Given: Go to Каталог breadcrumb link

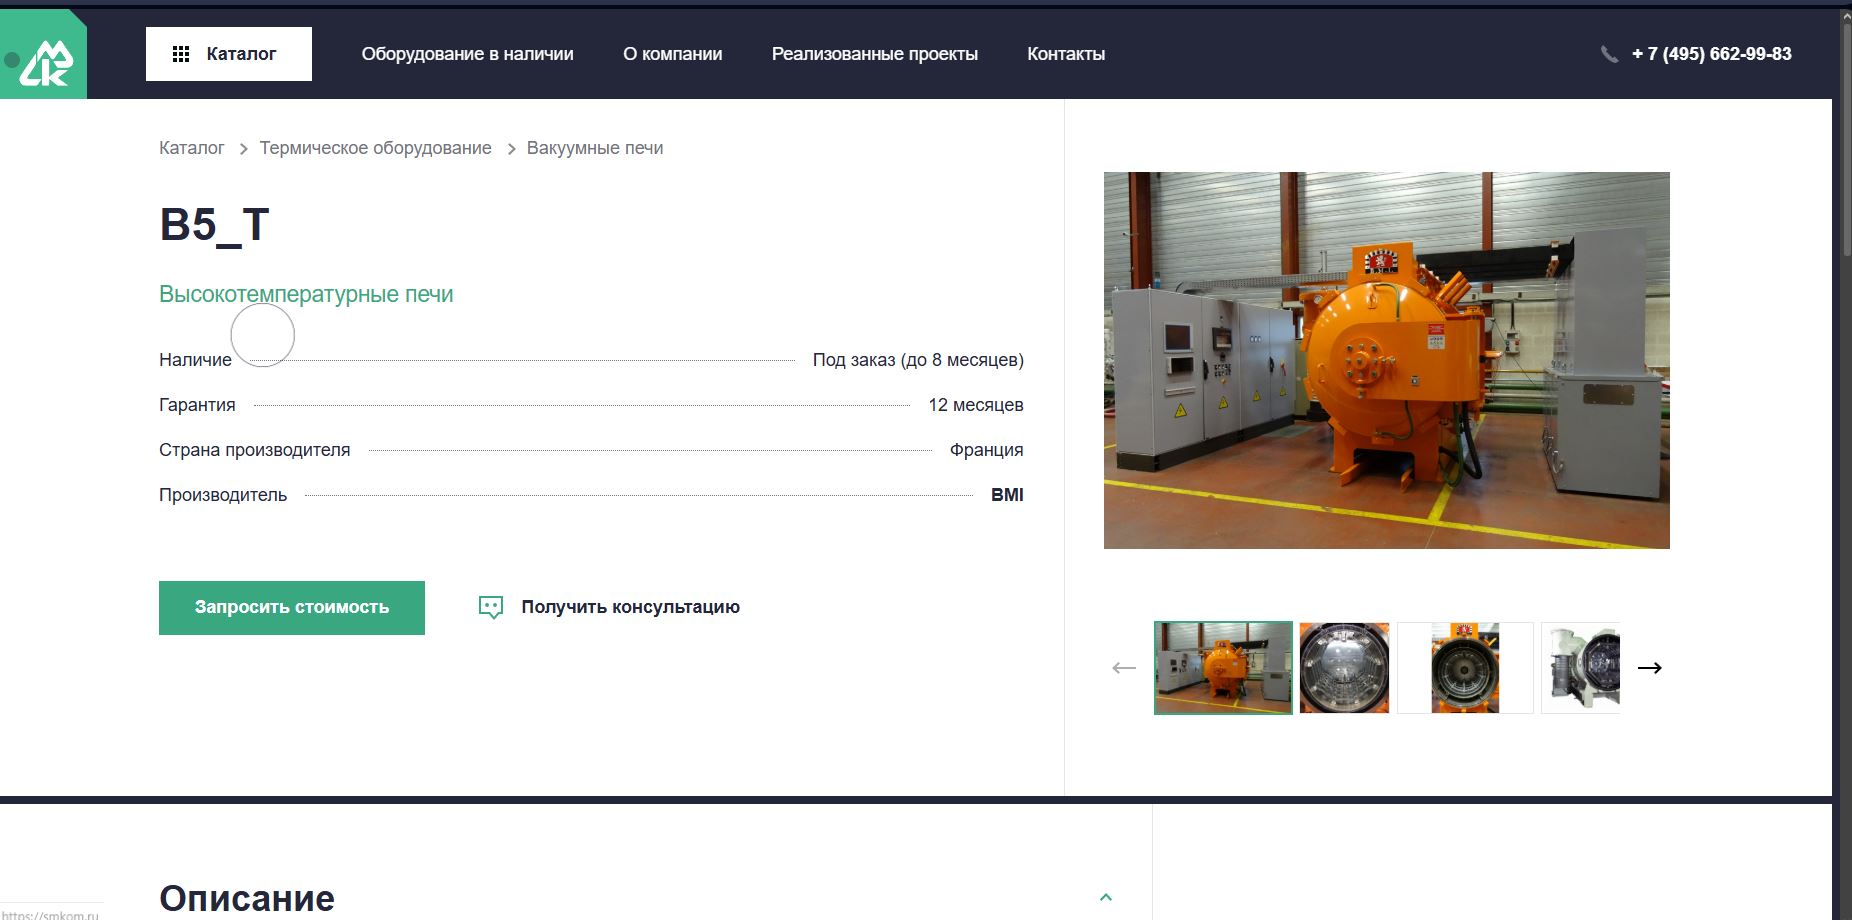Looking at the screenshot, I should [191, 148].
